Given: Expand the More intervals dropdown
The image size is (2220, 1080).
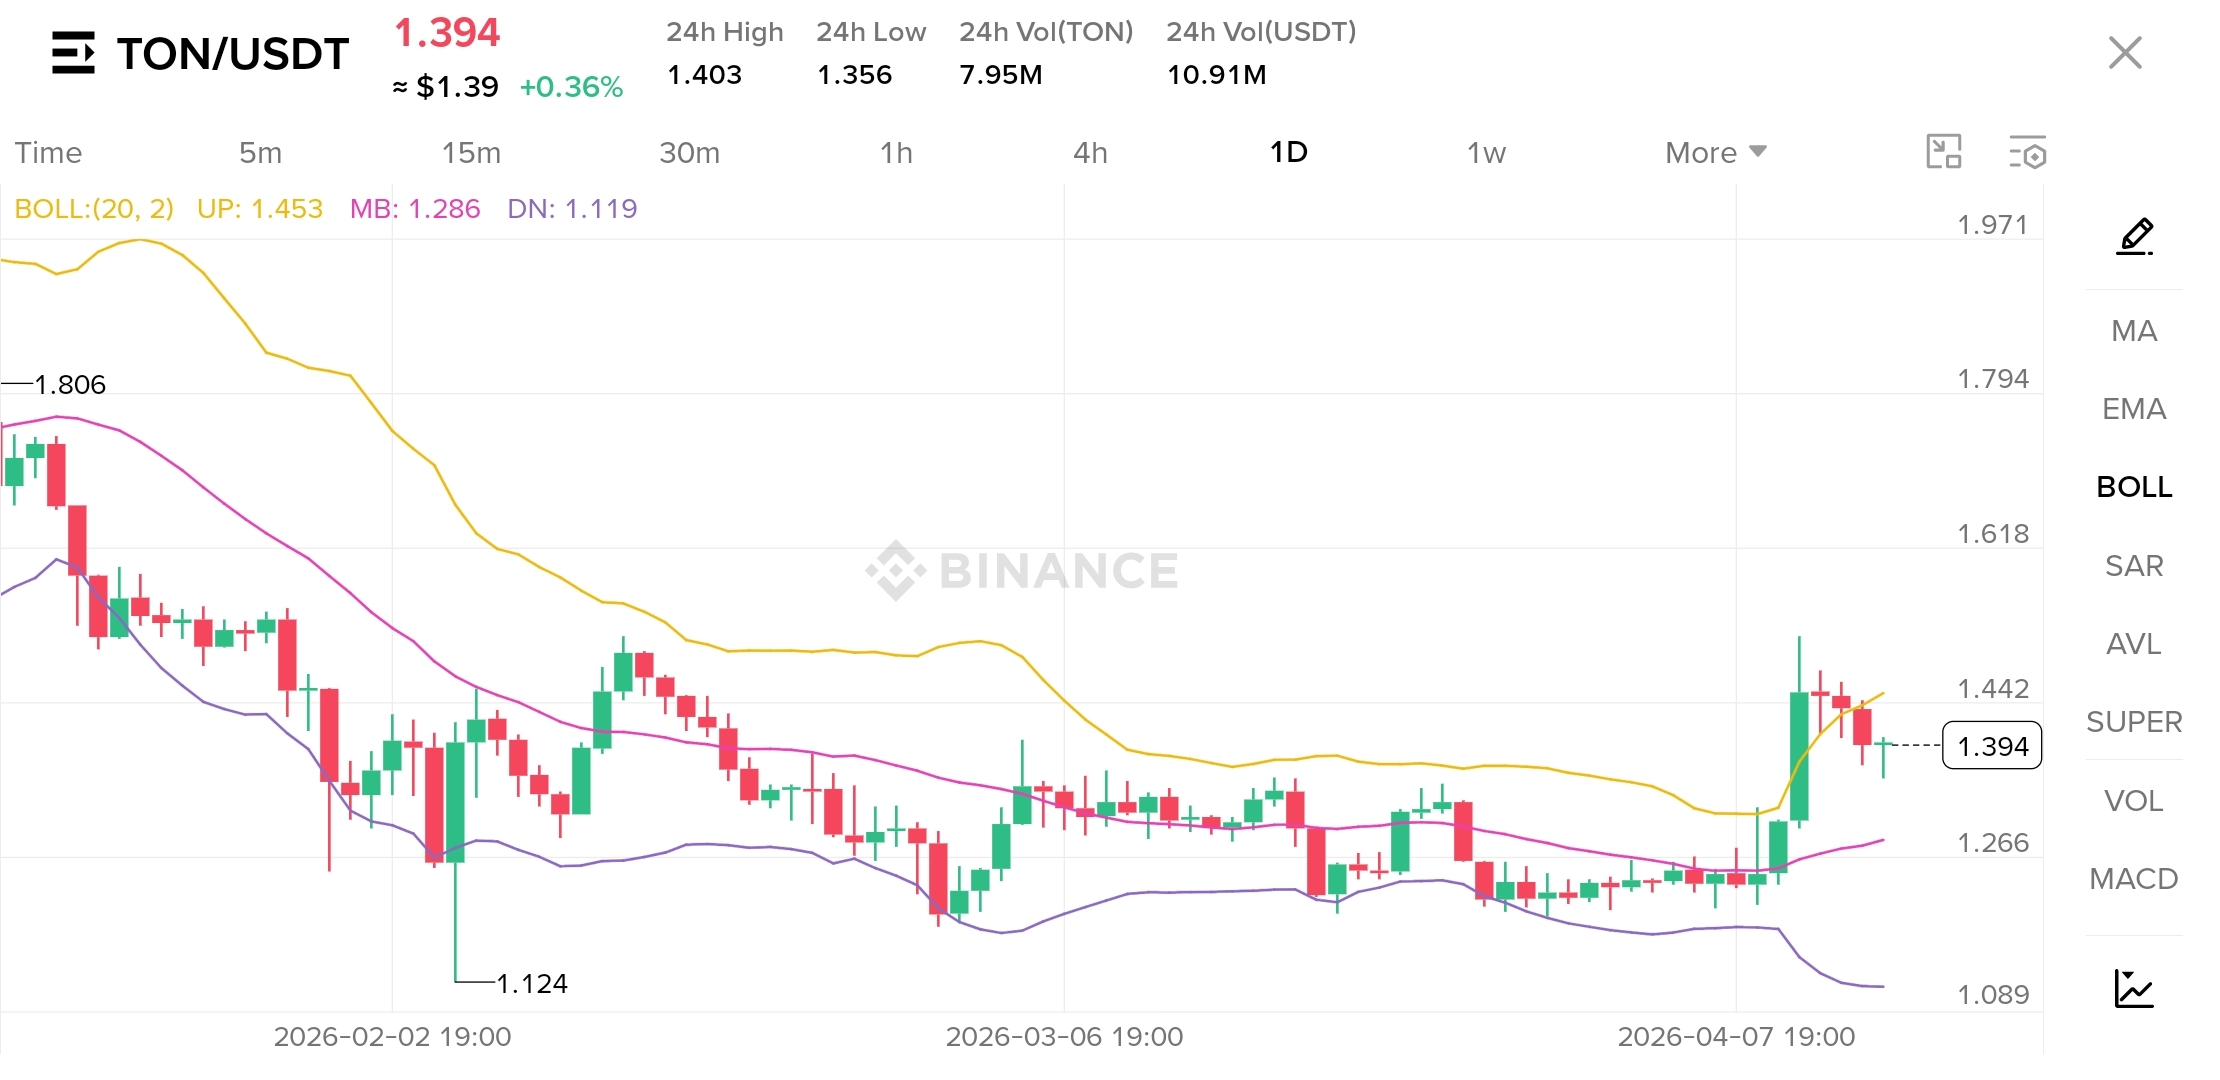Looking at the screenshot, I should pos(1715,153).
